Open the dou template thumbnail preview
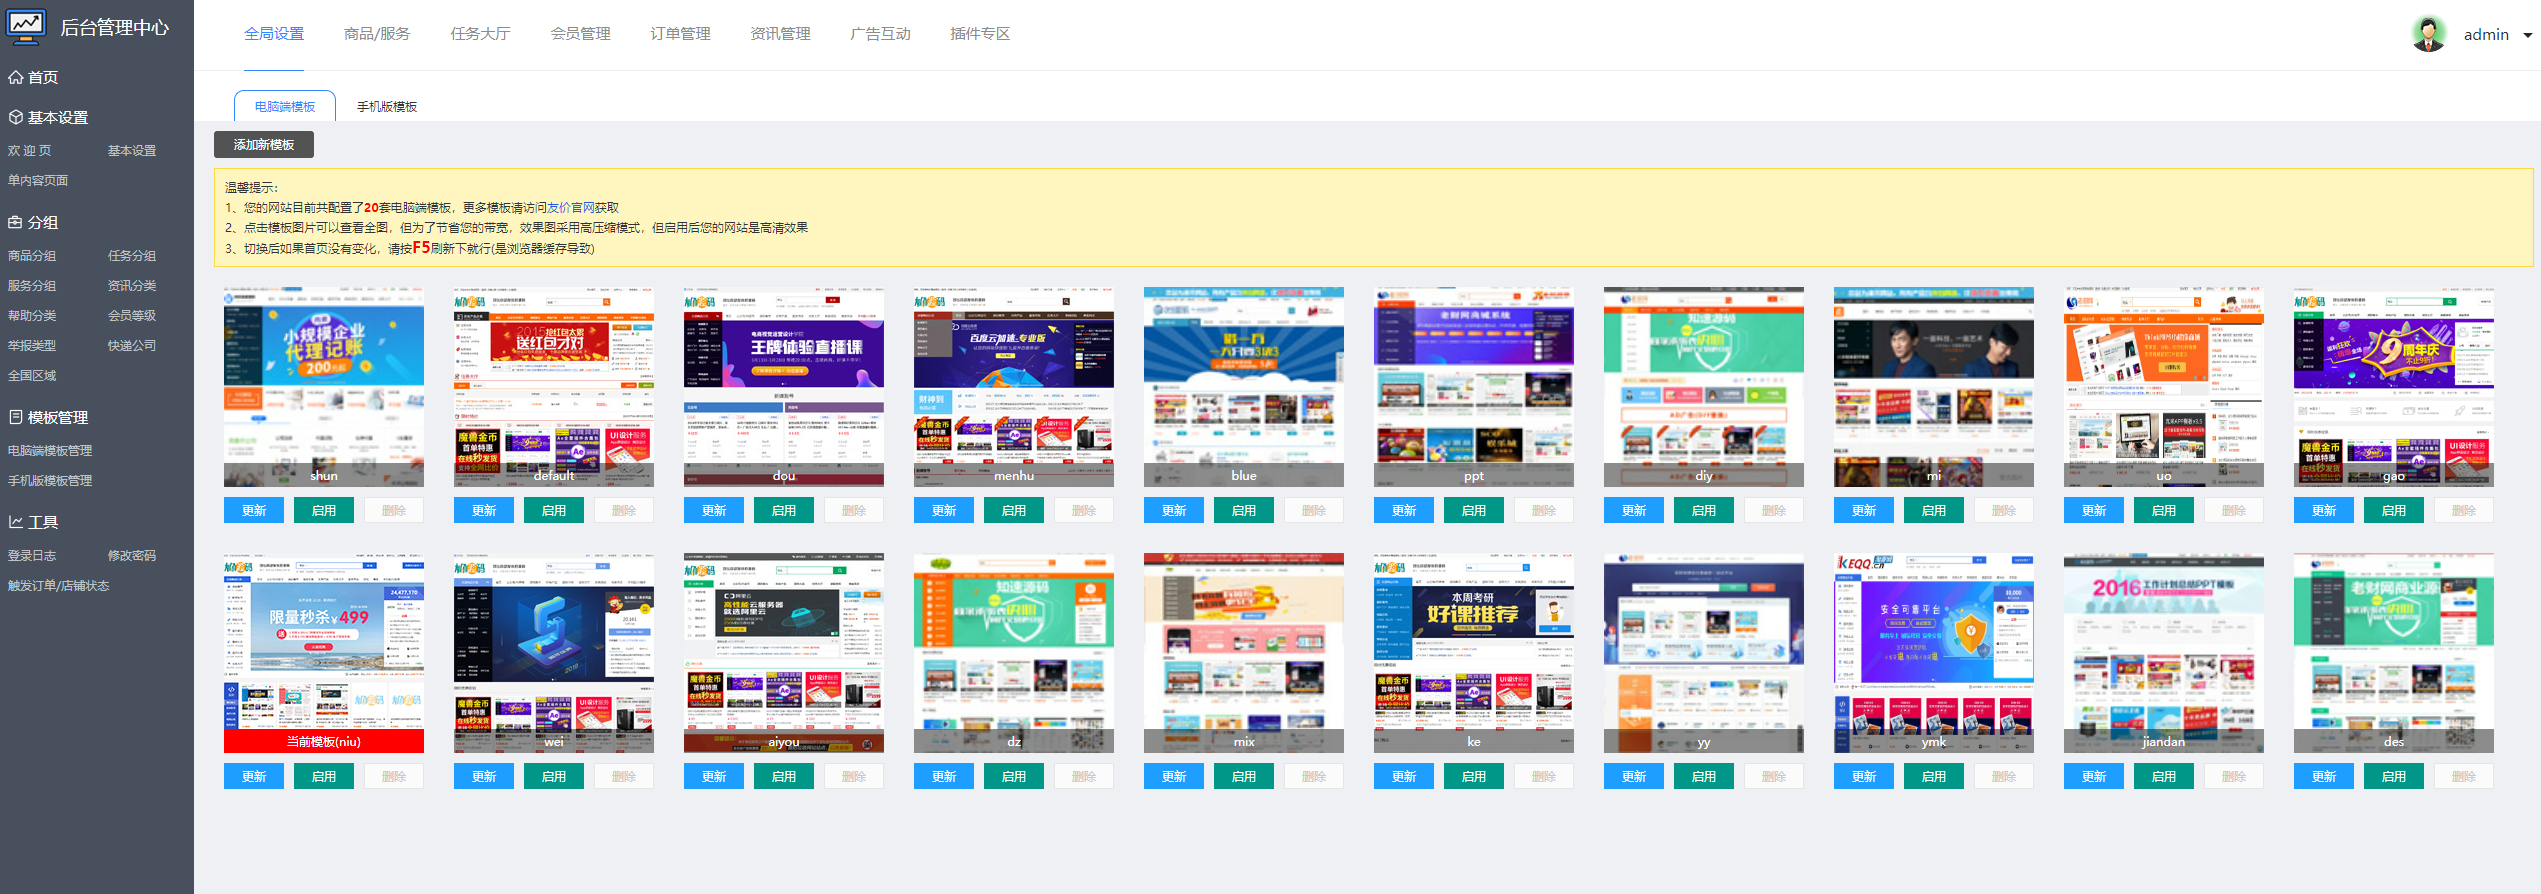 (784, 386)
